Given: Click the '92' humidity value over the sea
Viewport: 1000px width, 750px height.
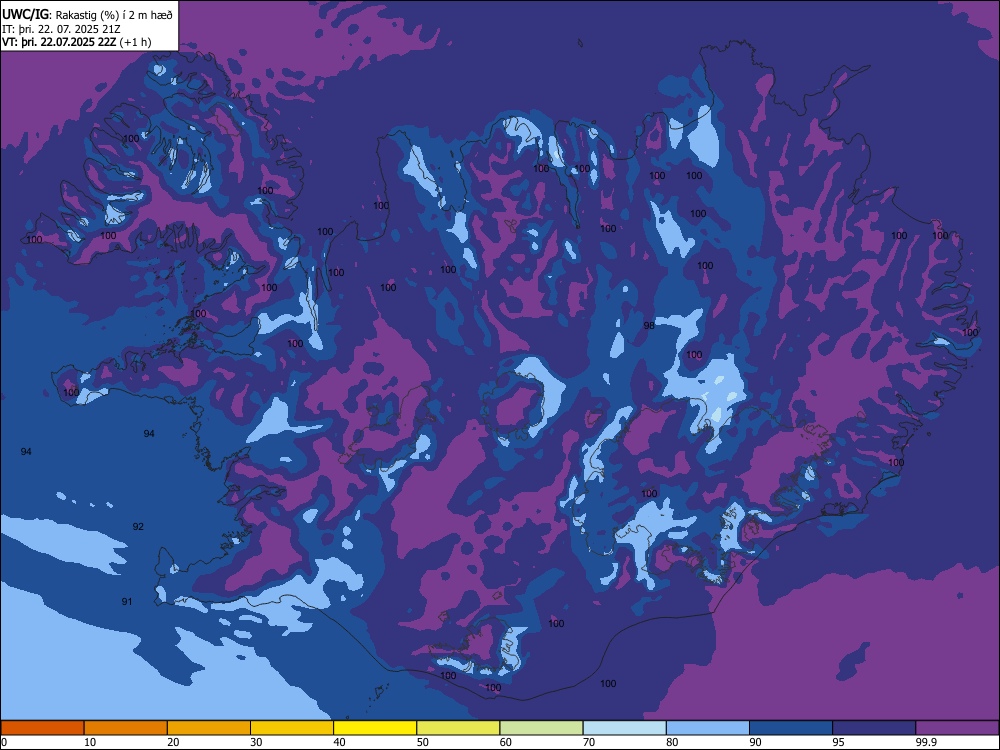Looking at the screenshot, I should (138, 527).
